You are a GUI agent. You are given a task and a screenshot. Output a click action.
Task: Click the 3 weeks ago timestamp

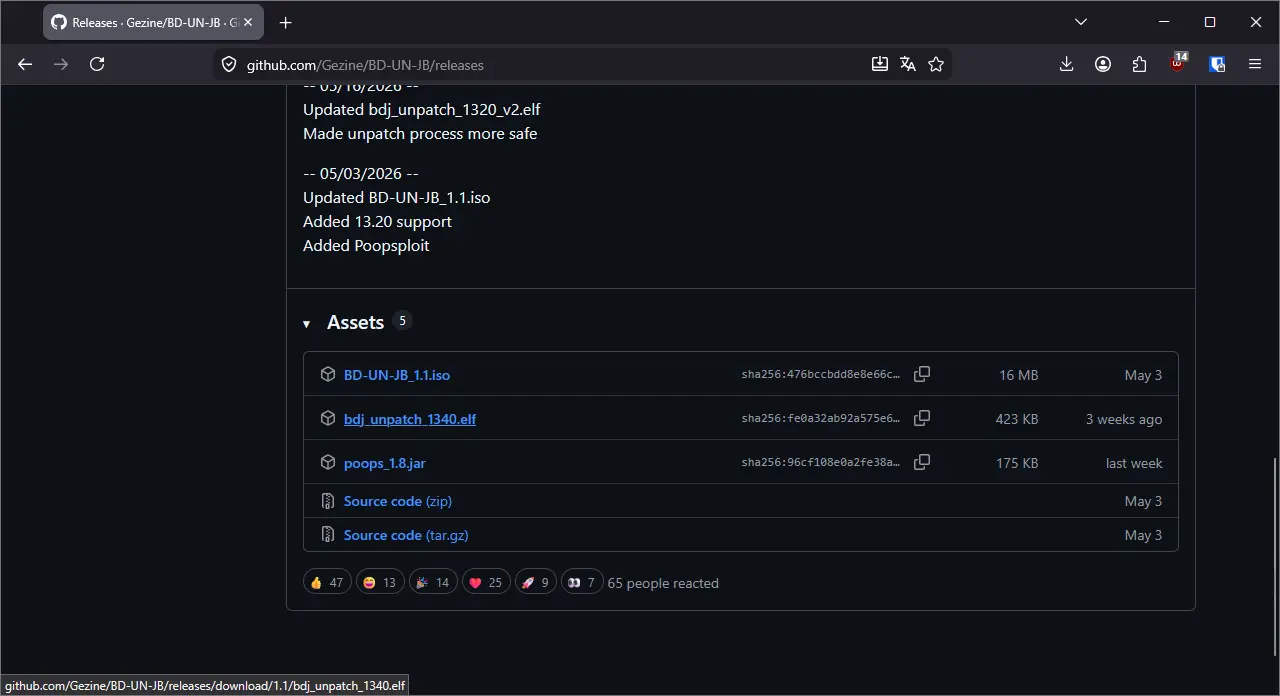click(1124, 419)
